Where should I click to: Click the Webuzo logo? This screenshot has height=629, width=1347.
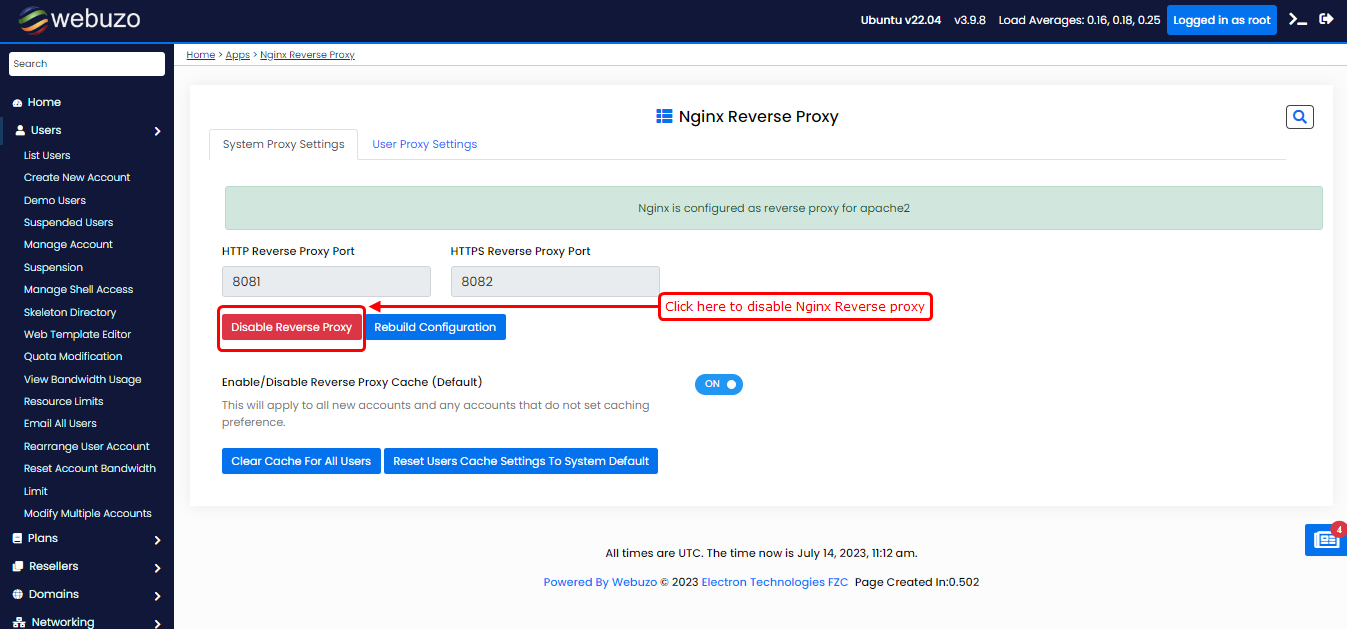pos(78,20)
